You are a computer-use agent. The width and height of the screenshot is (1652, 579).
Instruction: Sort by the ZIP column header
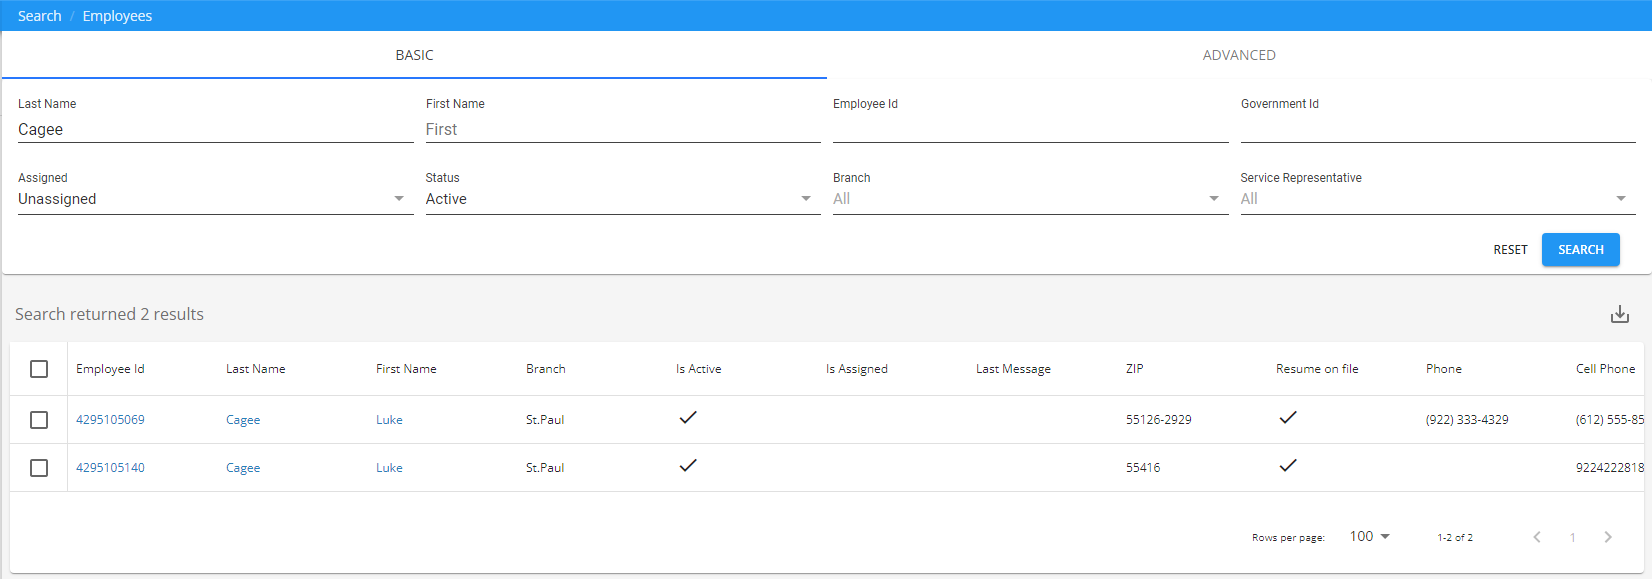[1134, 369]
